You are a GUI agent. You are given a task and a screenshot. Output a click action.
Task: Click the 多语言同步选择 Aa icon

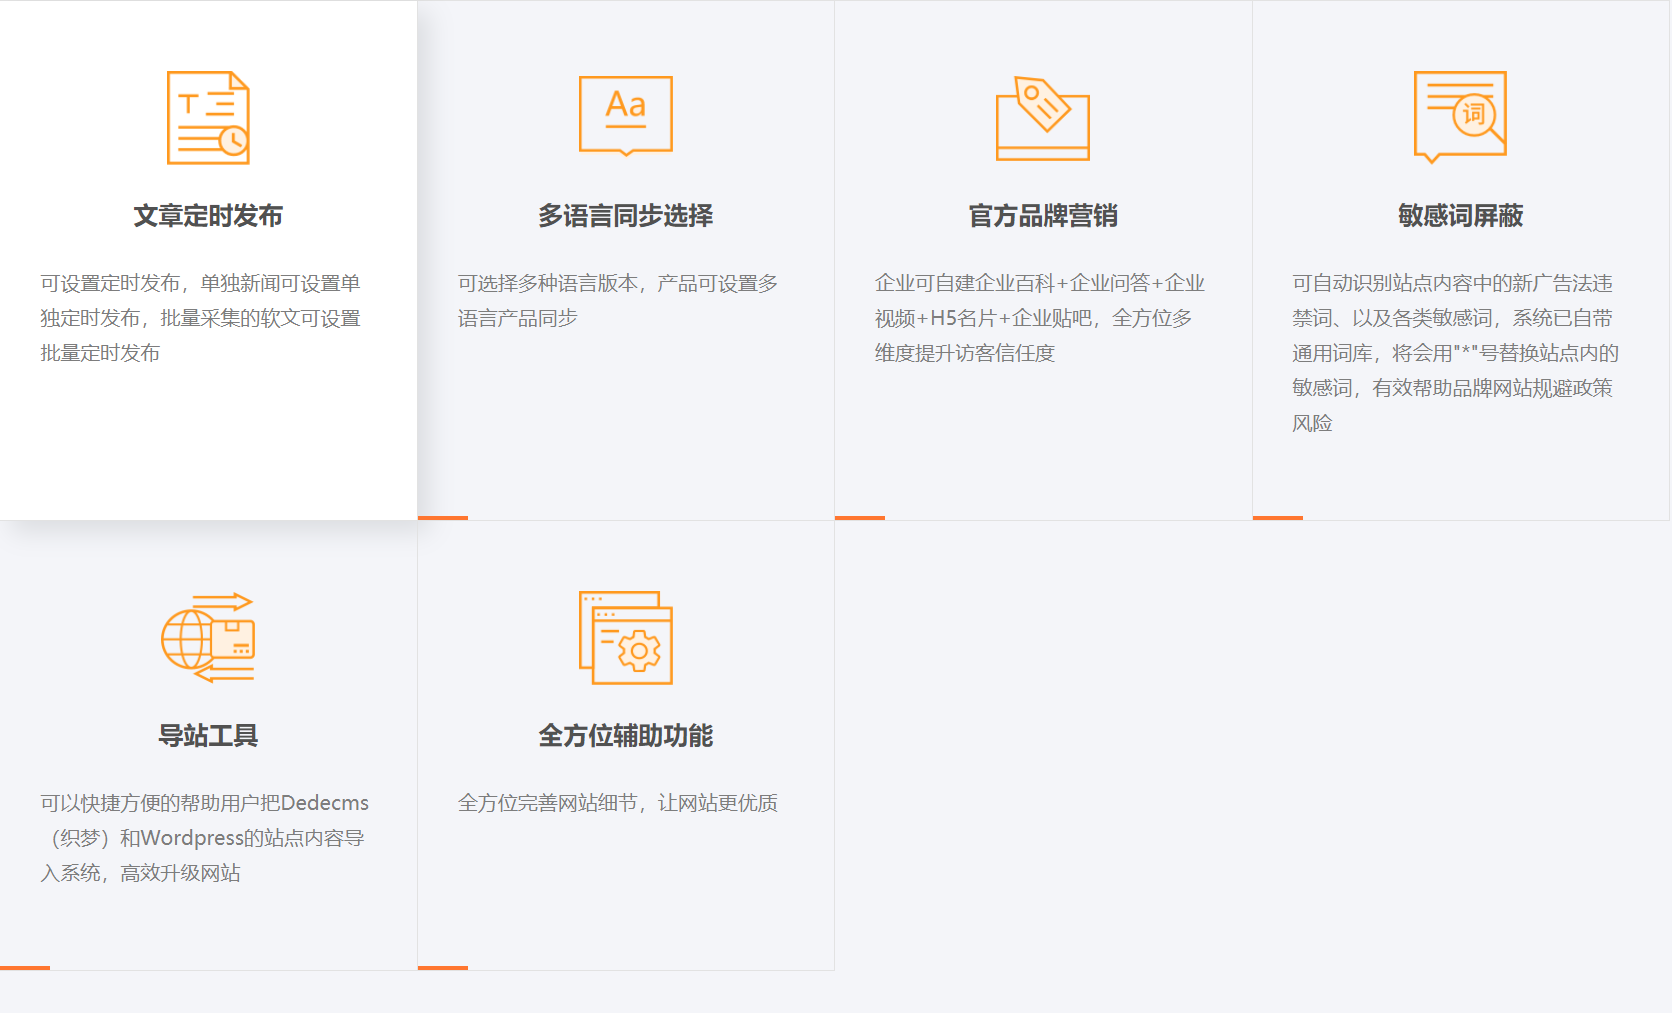point(626,116)
